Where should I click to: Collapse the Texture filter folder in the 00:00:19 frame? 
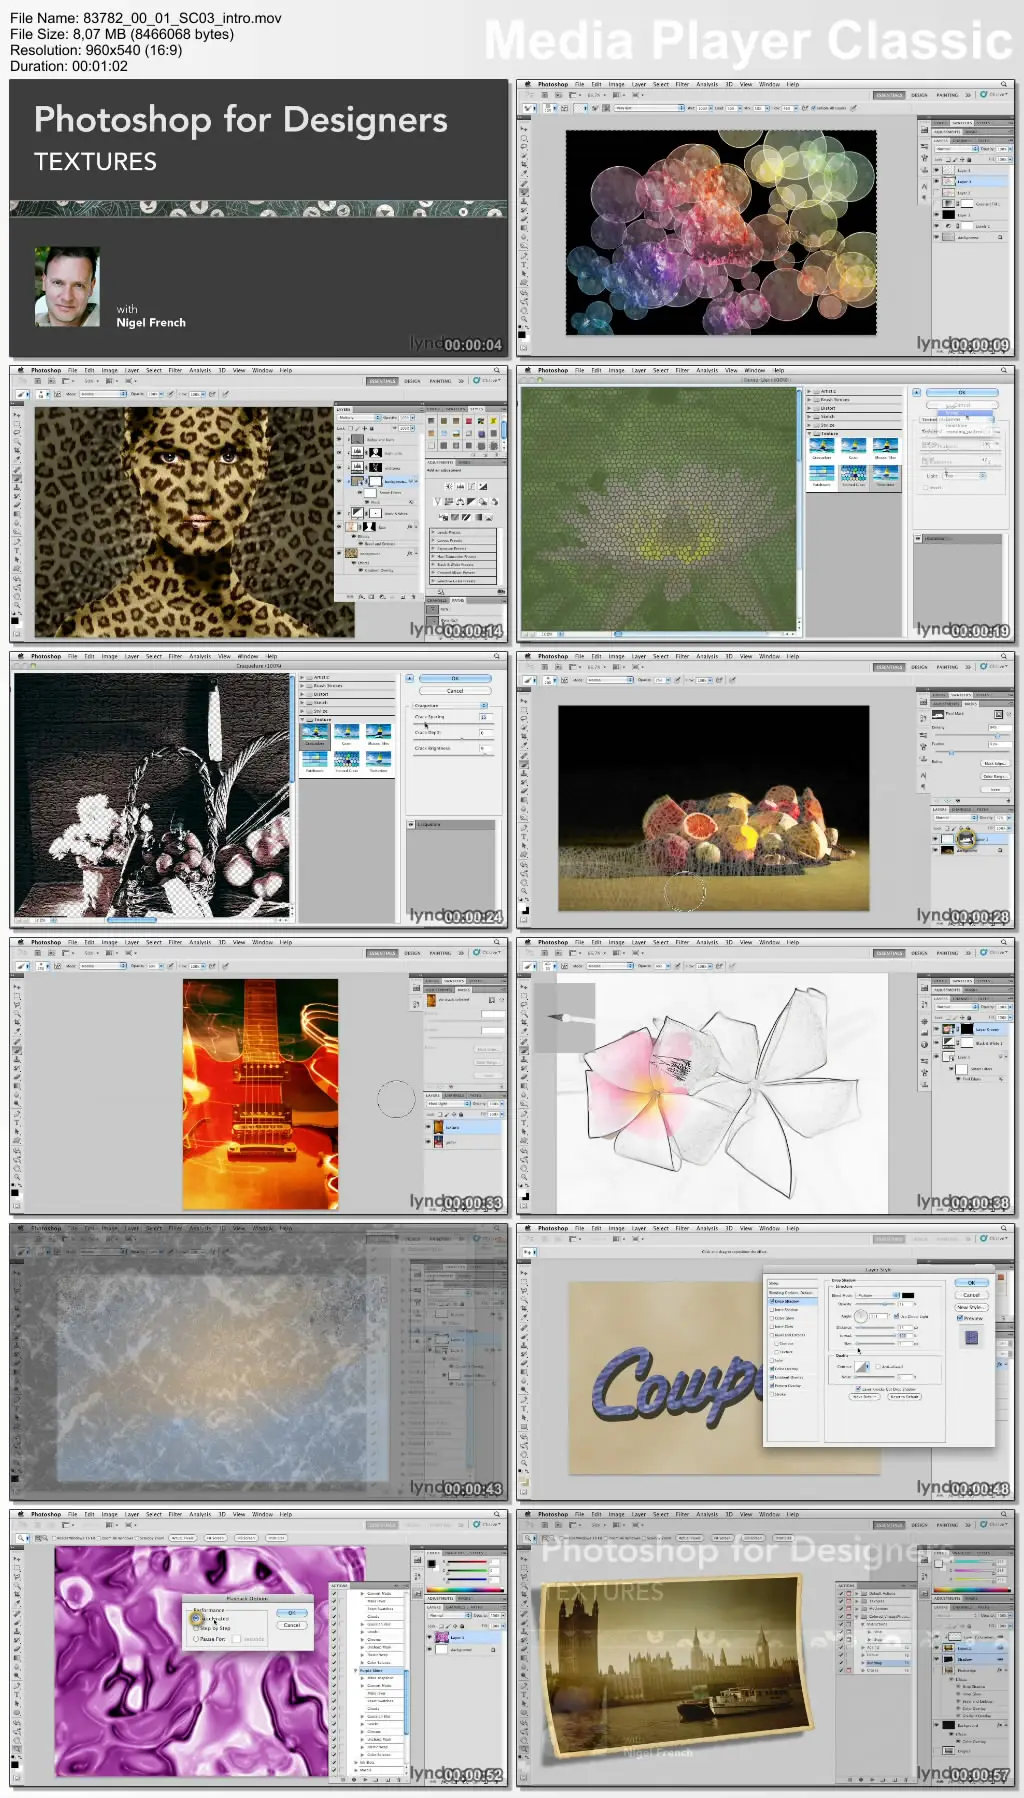coord(809,433)
